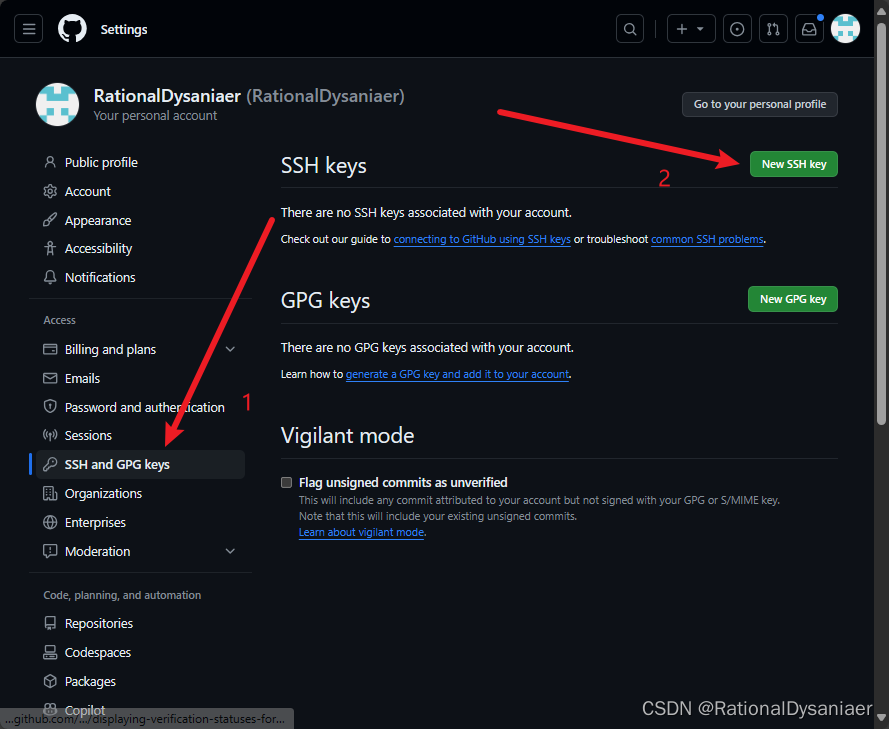Open Appearance settings

pos(141,221)
